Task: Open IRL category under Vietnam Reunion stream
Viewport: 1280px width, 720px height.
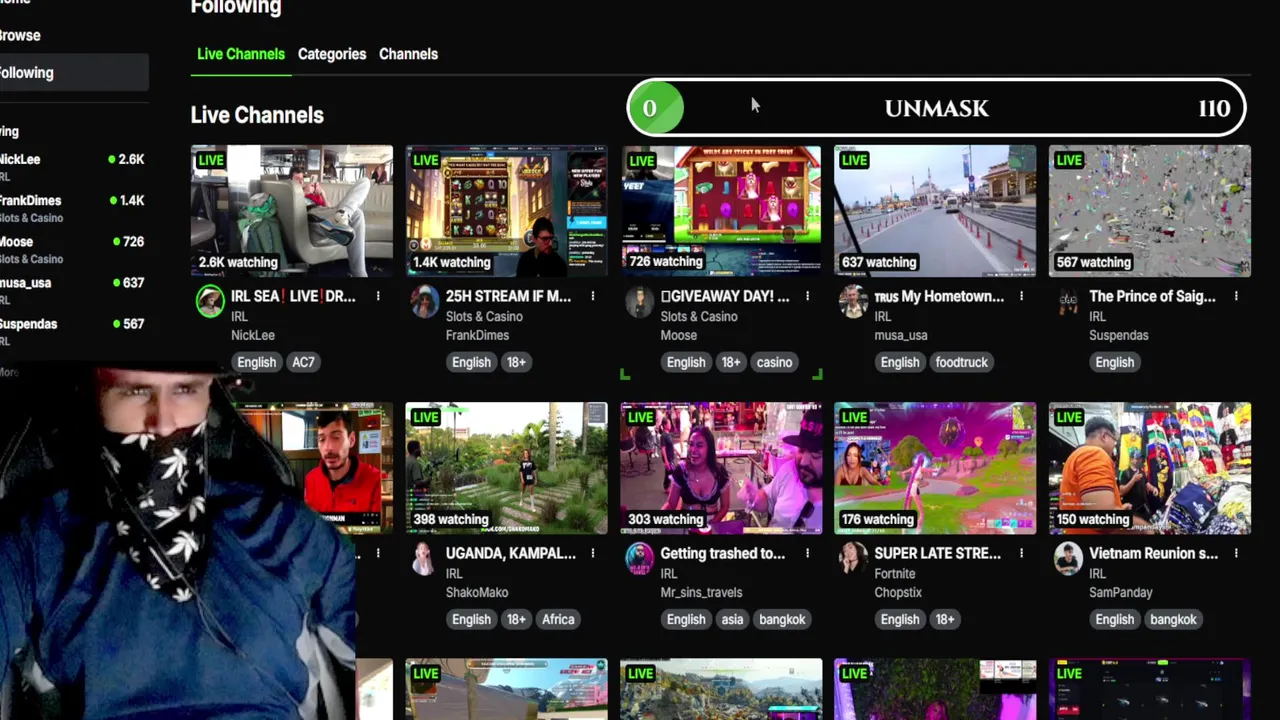Action: coord(1097,573)
